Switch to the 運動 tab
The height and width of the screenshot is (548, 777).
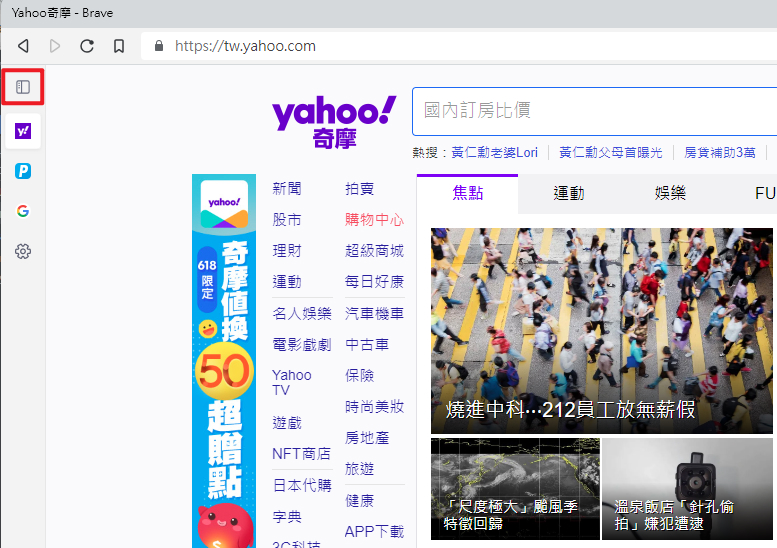pos(569,193)
